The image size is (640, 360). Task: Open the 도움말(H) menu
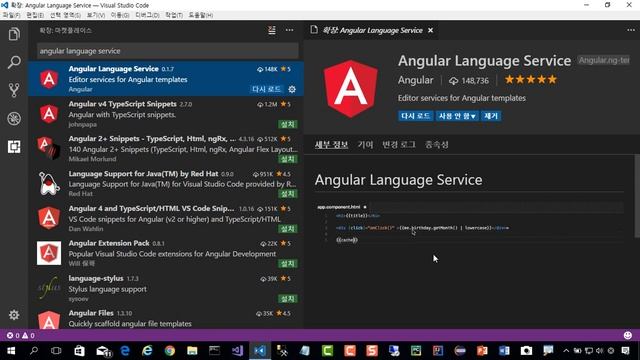(x=200, y=15)
